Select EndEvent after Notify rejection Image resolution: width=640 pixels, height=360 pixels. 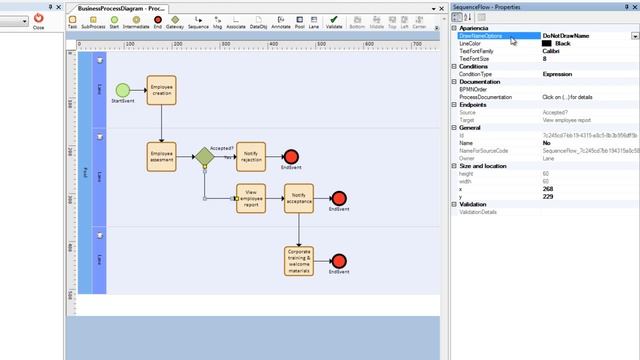pyautogui.click(x=291, y=157)
